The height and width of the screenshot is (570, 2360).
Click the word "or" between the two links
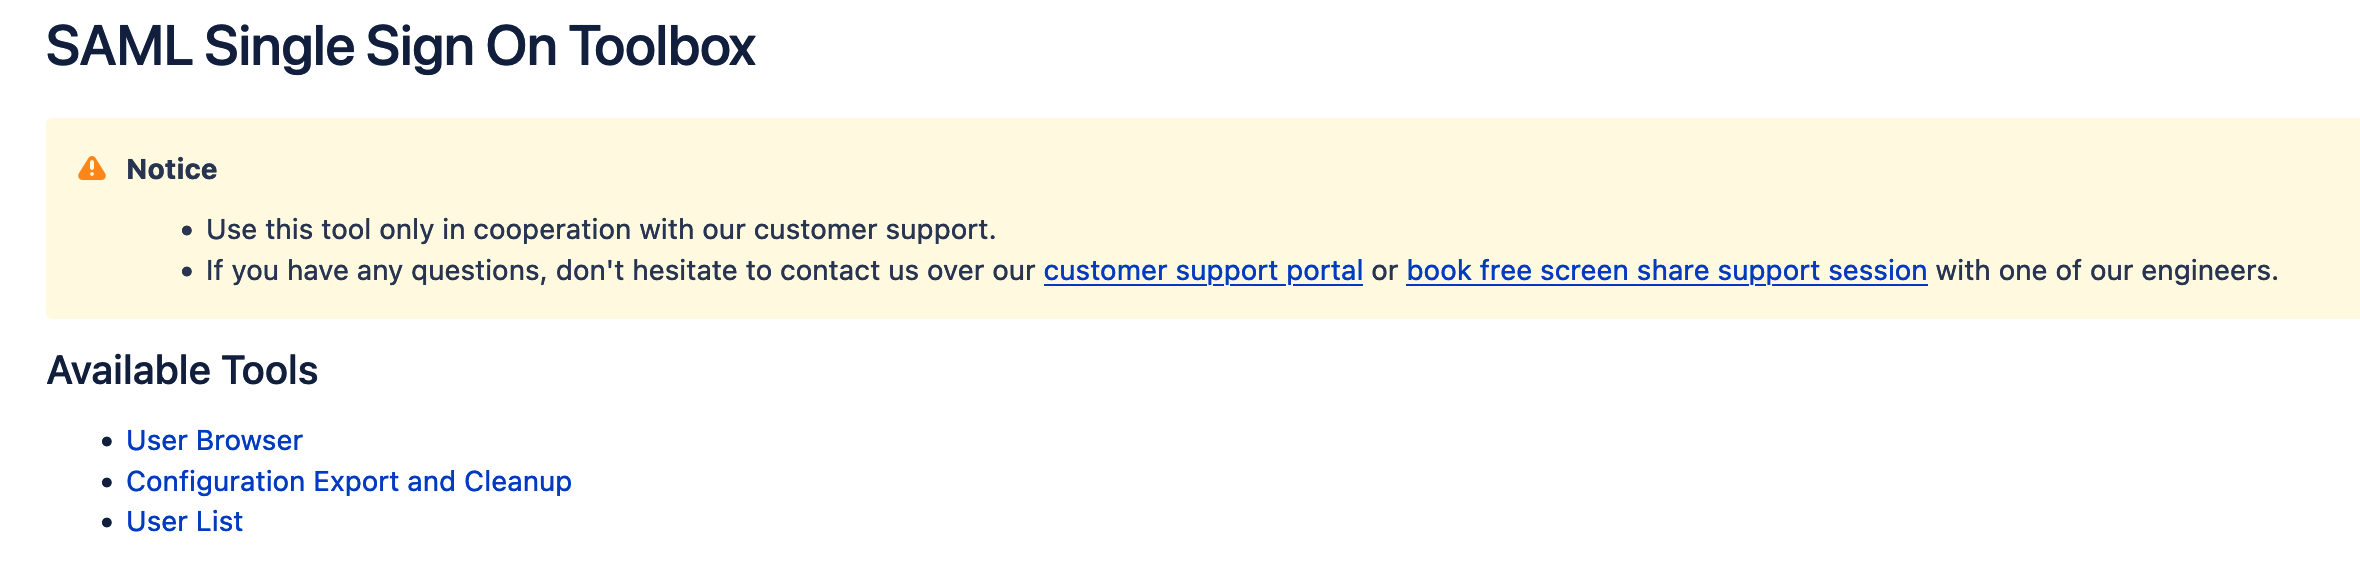point(1384,271)
